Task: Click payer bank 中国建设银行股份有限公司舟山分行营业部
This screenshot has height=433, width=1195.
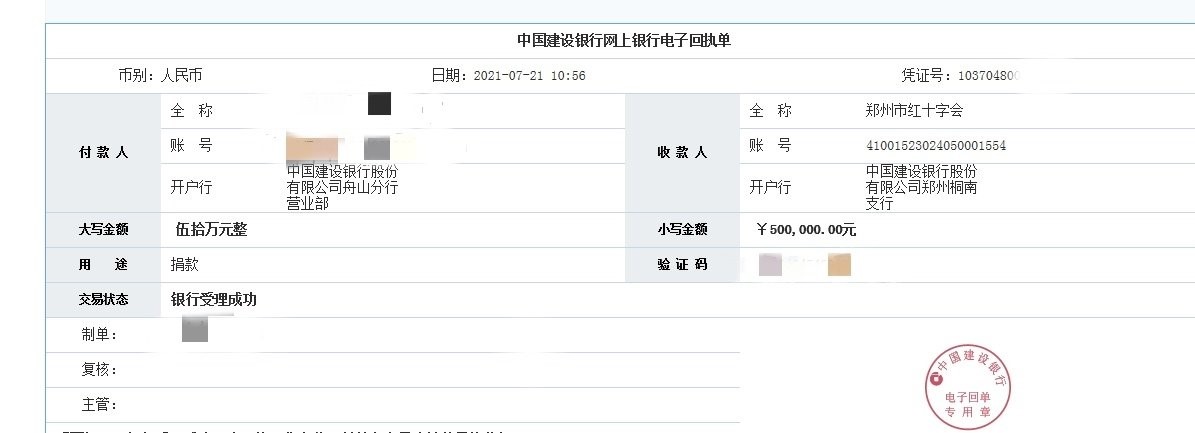Action: tap(342, 187)
